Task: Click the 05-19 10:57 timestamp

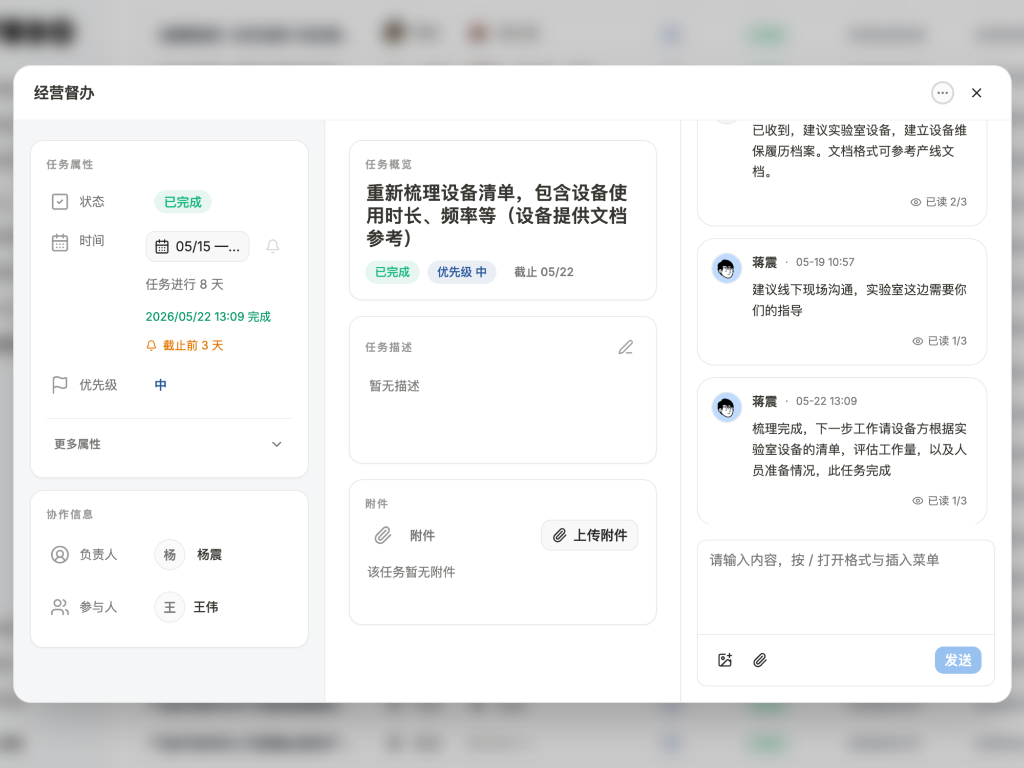Action: (x=825, y=262)
